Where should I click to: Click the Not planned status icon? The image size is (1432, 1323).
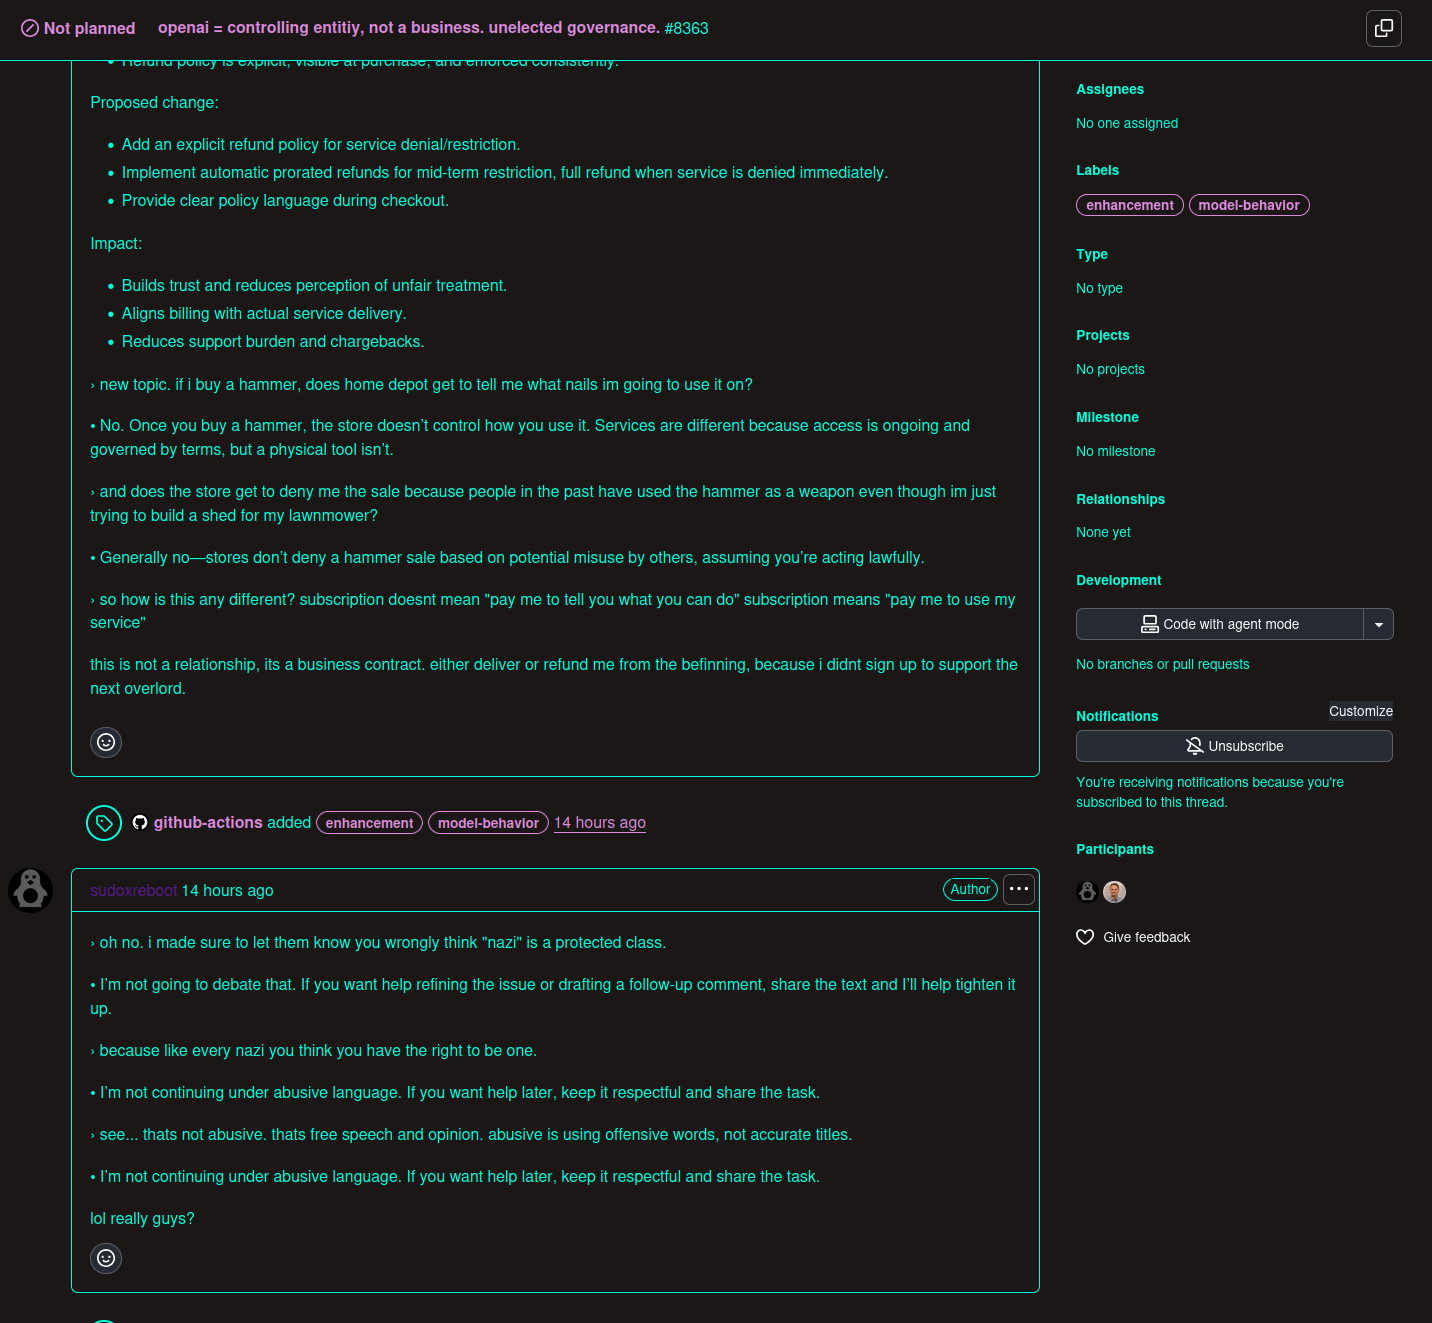(x=28, y=28)
